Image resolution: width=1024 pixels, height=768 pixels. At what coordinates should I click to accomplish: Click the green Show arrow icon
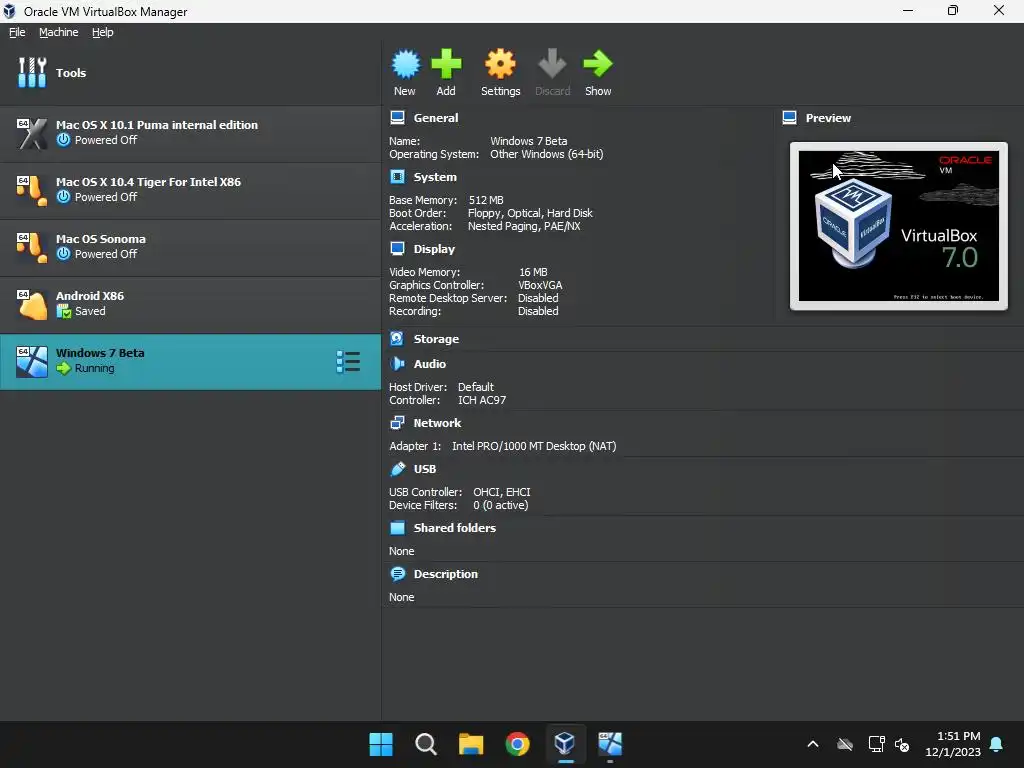[x=598, y=64]
